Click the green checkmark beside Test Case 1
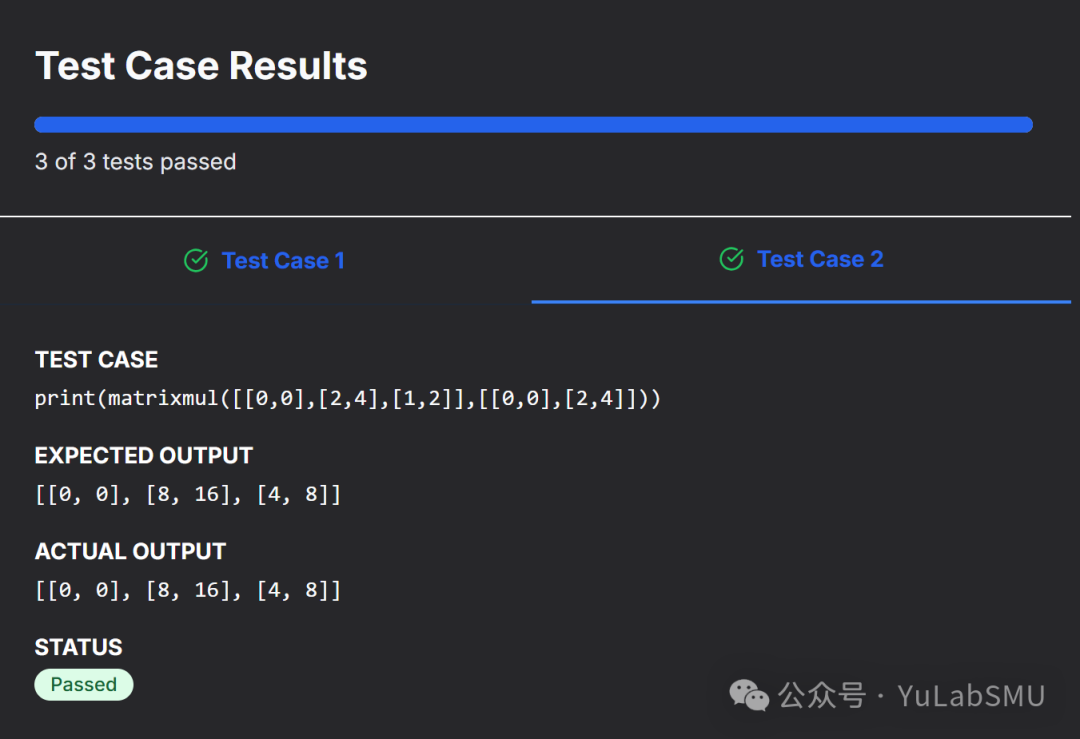 [196, 261]
